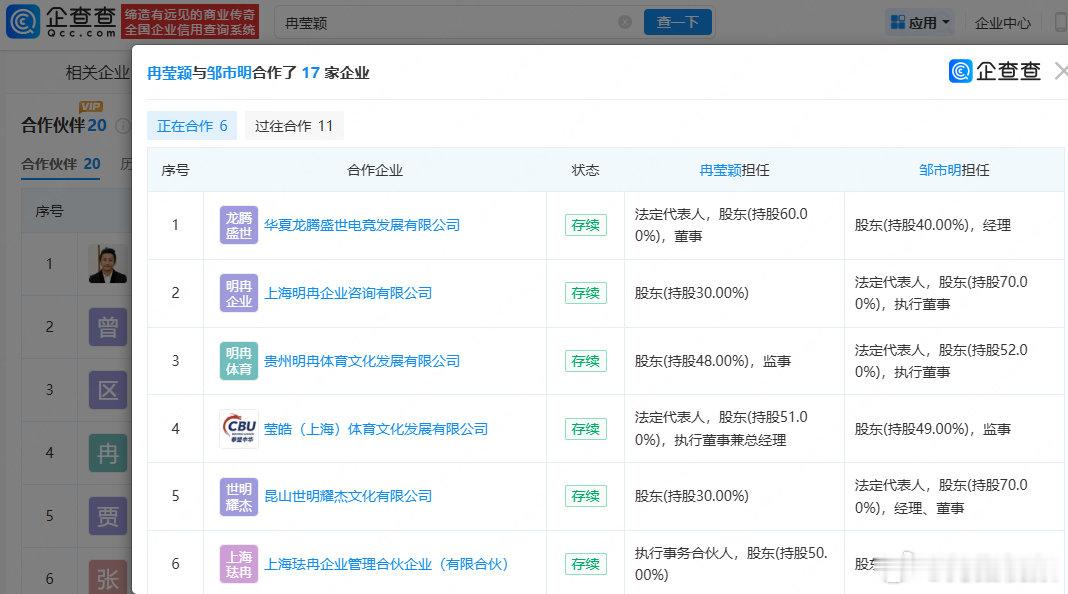This screenshot has height=594, width=1068.
Task: Open the 冉莹颖 link in the dialog title
Action: point(170,73)
